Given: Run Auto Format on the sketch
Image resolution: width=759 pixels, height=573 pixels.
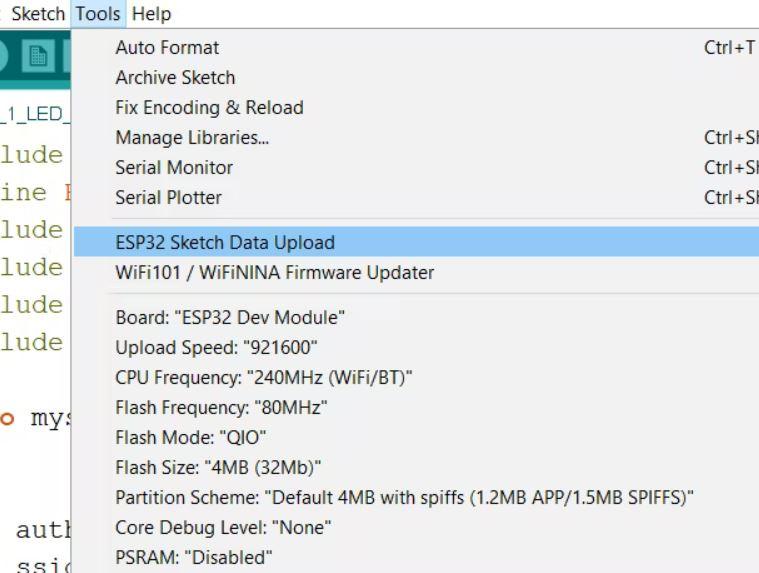Looking at the screenshot, I should tap(167, 47).
